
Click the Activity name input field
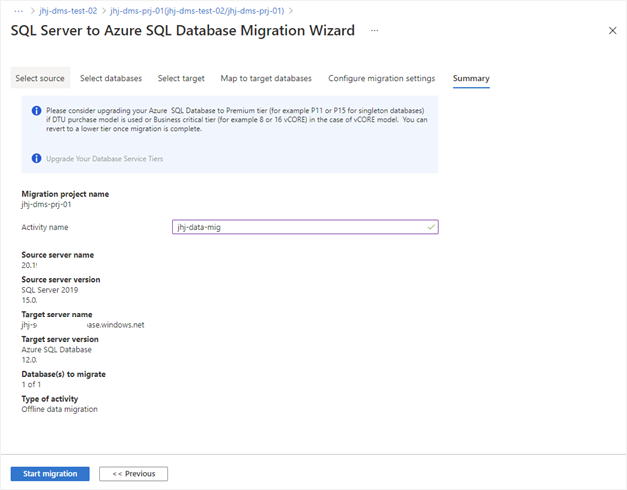pyautogui.click(x=305, y=227)
